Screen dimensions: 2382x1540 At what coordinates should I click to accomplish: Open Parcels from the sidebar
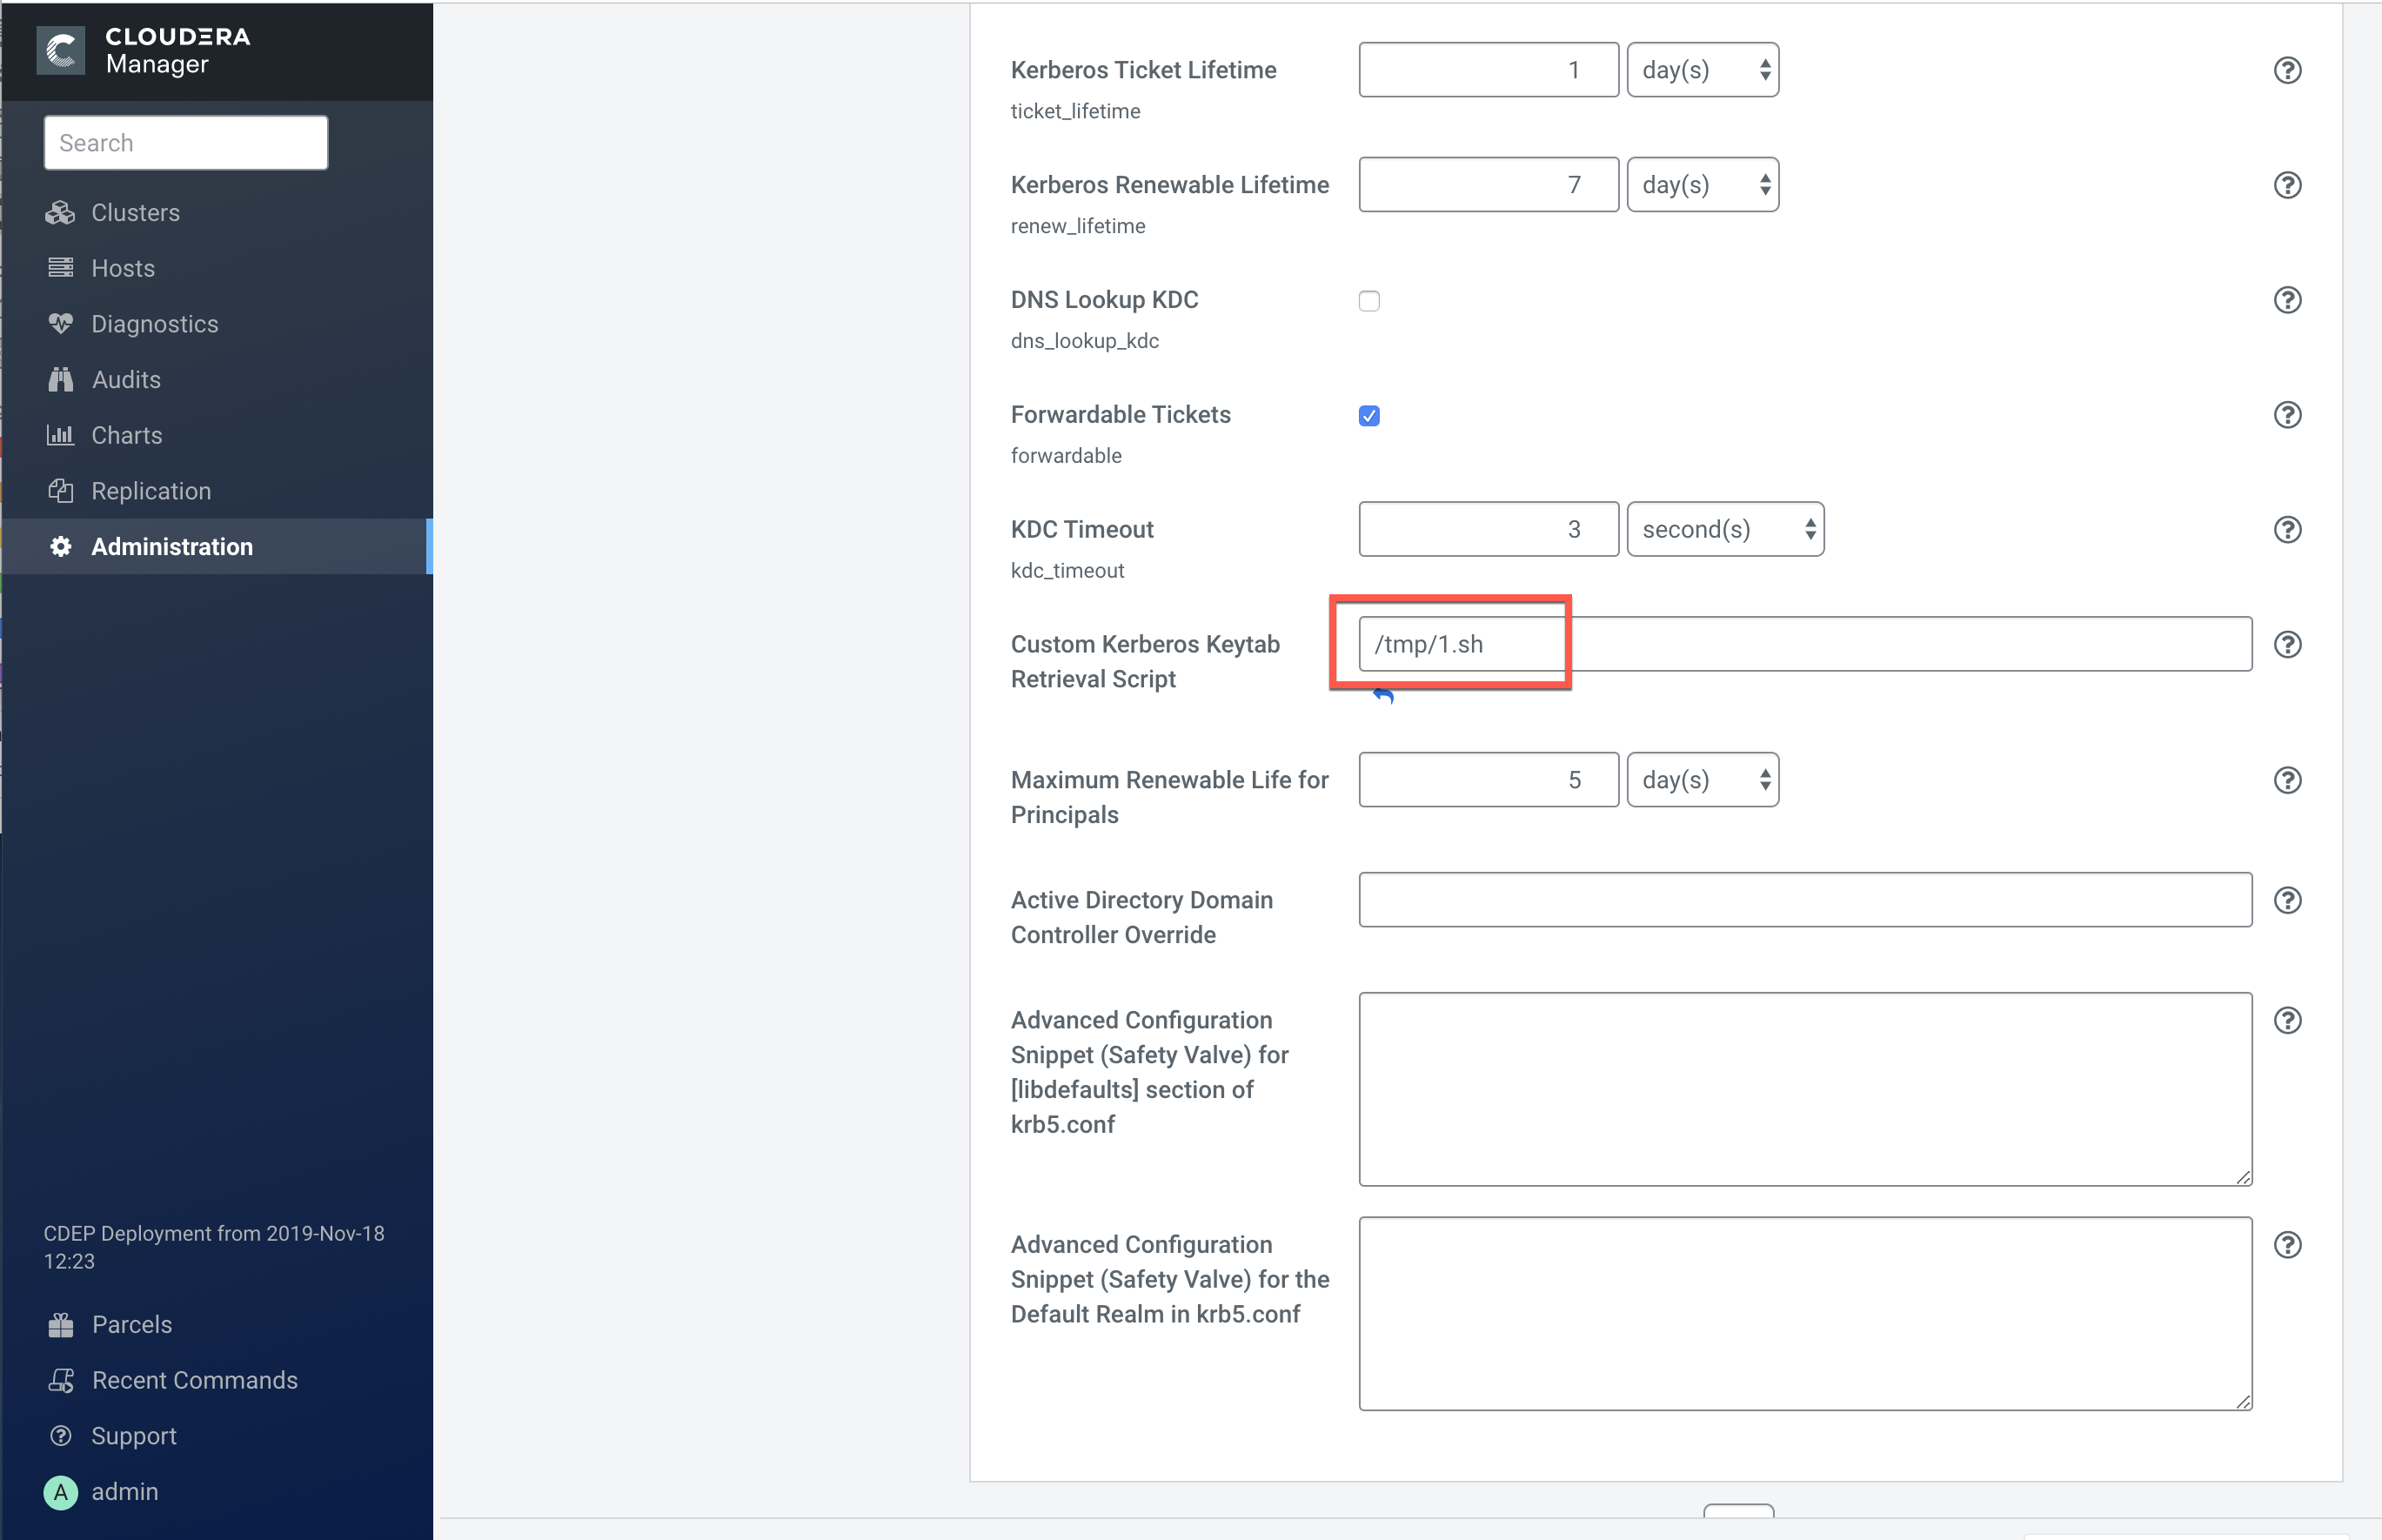coord(131,1324)
